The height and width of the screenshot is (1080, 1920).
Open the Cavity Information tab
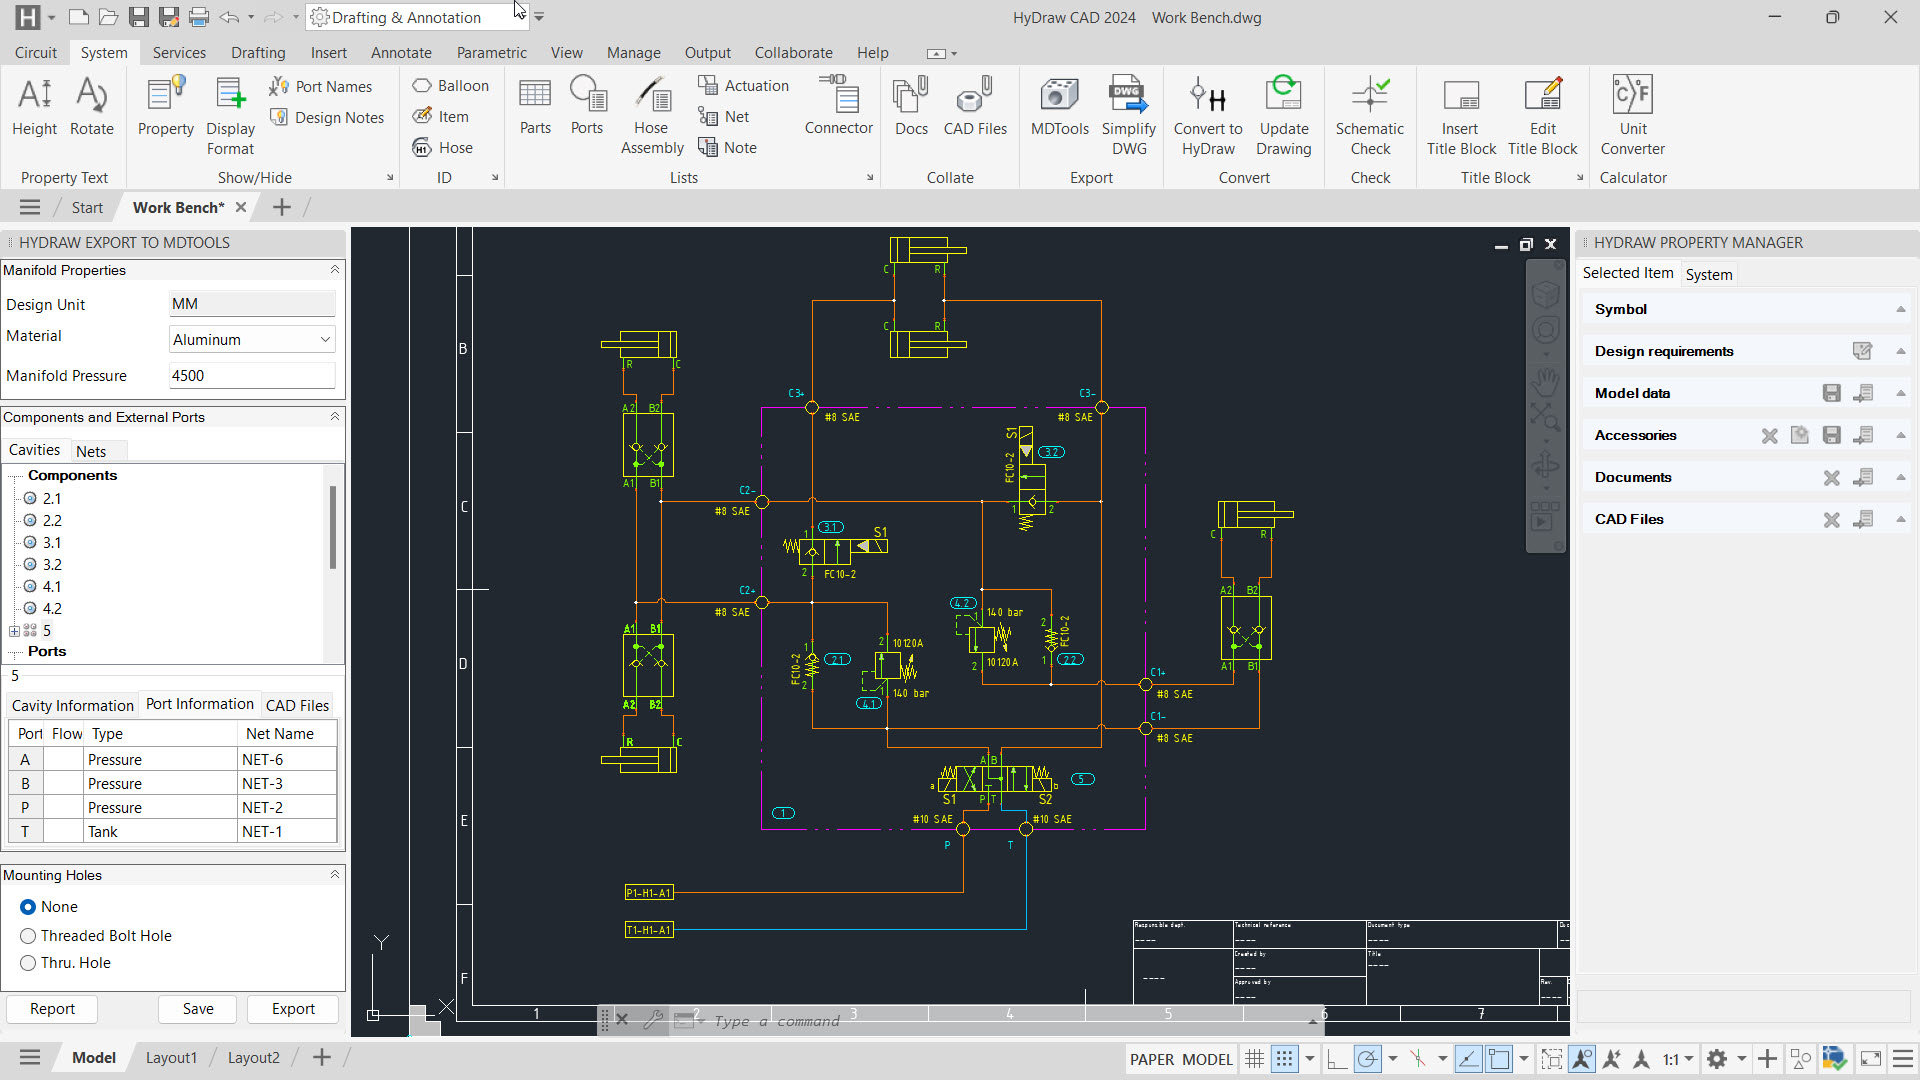(x=72, y=705)
